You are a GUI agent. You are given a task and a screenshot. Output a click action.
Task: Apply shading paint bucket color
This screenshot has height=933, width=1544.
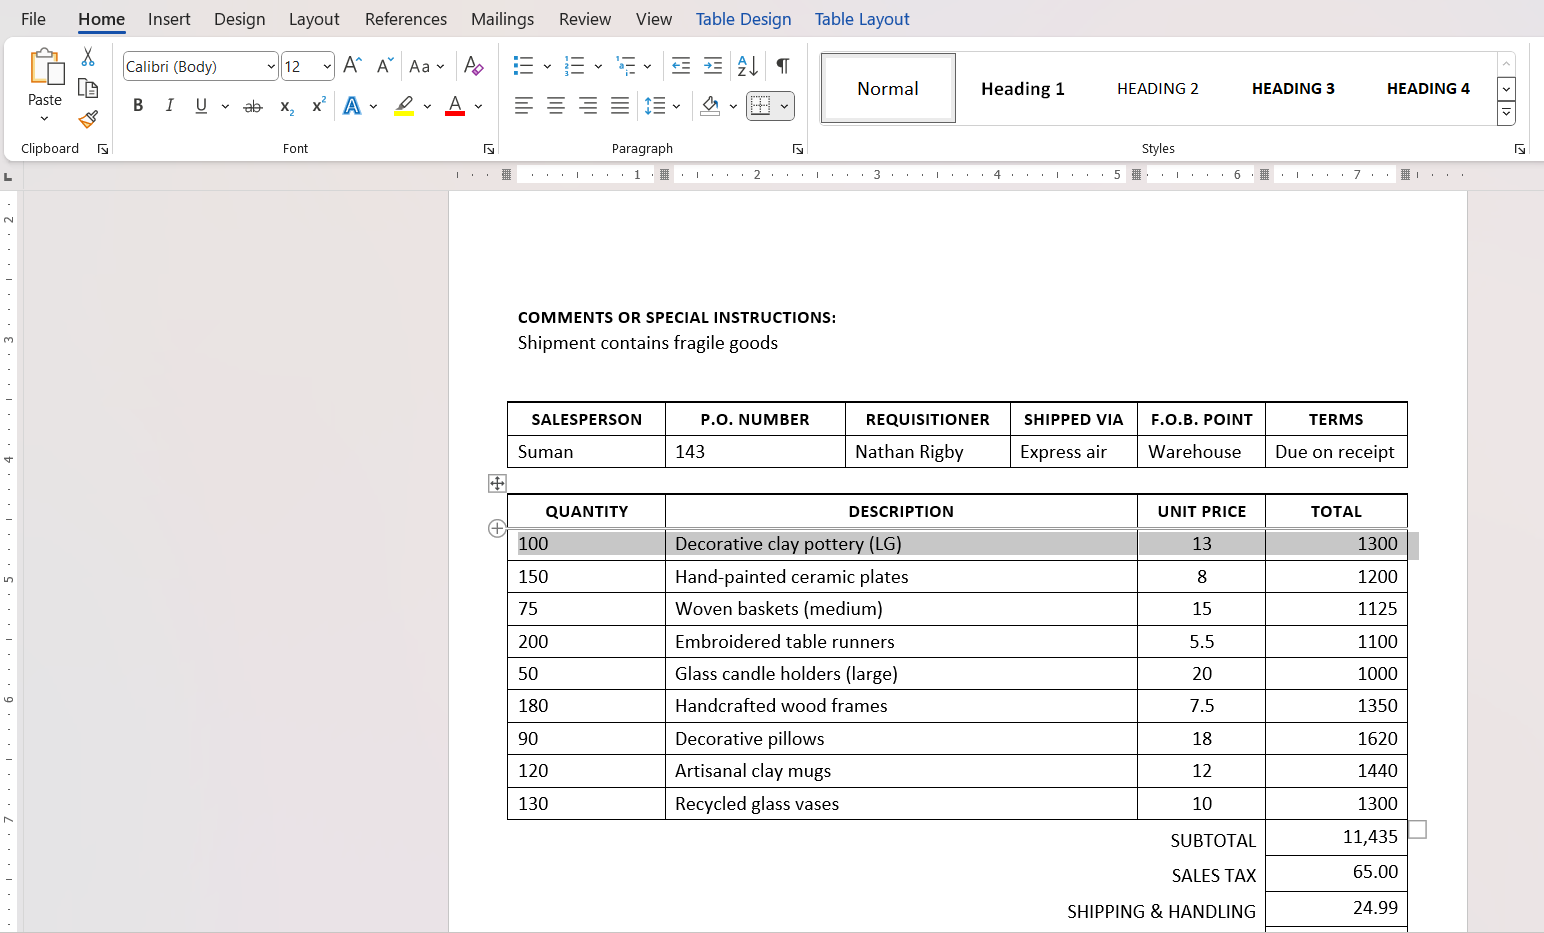[x=710, y=105]
